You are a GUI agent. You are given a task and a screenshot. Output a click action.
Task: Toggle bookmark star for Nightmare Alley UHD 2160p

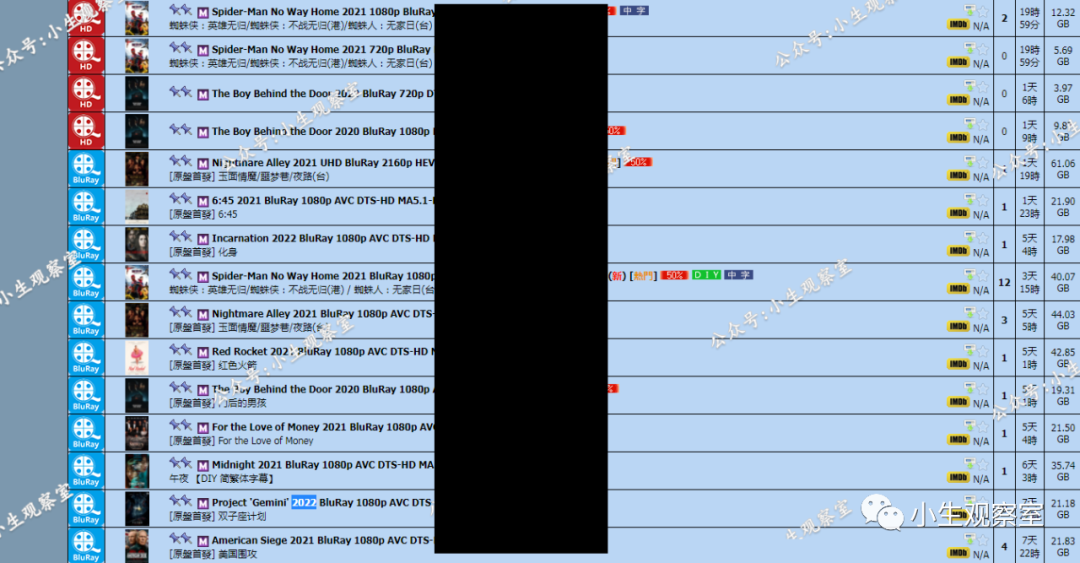point(983,162)
